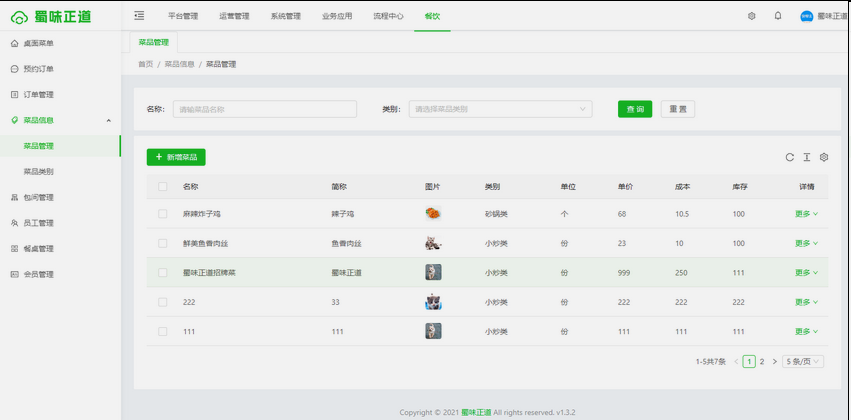The width and height of the screenshot is (851, 420).
Task: Check the 蜀味正道招牌菜 row checkbox
Action: [163, 272]
